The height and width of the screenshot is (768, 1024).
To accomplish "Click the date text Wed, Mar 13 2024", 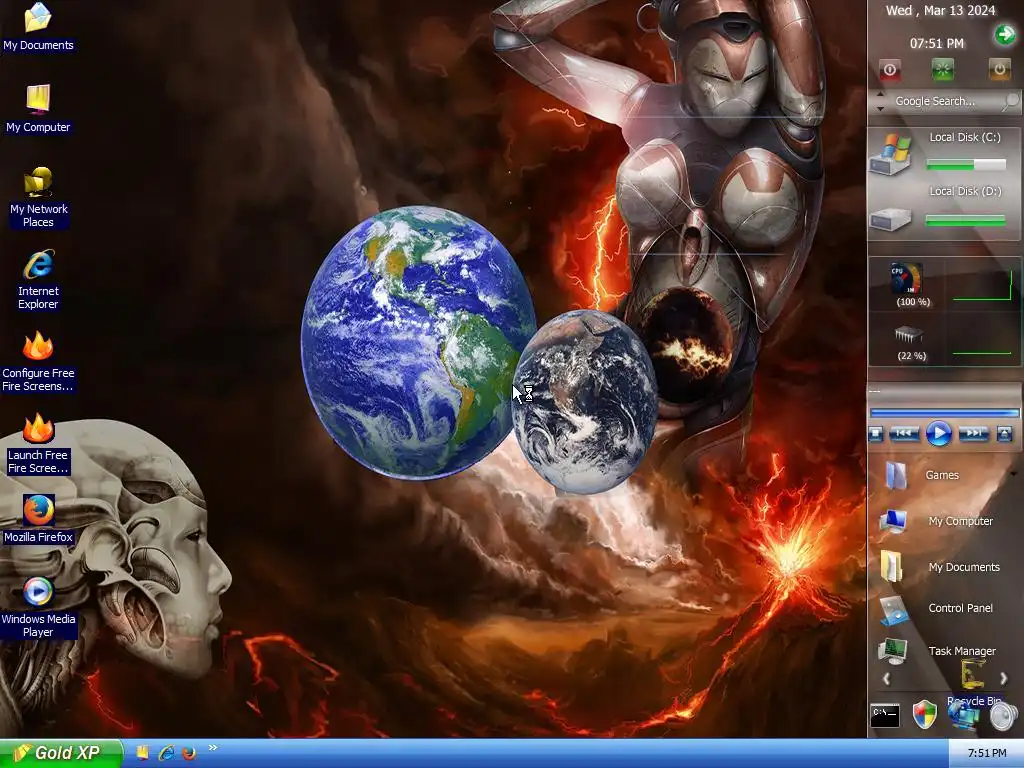I will 940,10.
